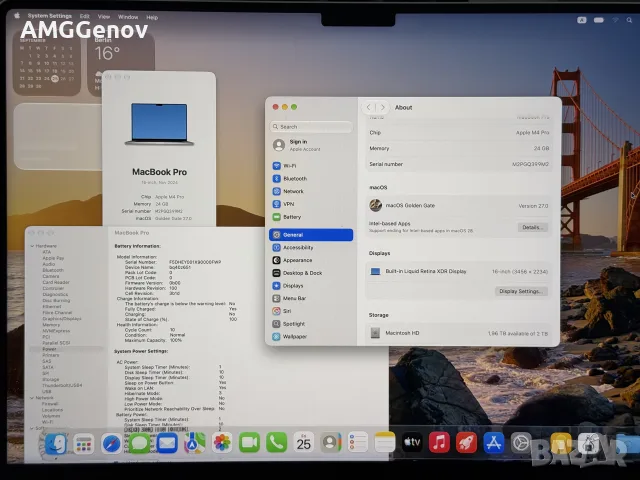This screenshot has height=480, width=640.
Task: Select Firewall under Network in System Information
Action: (50, 404)
